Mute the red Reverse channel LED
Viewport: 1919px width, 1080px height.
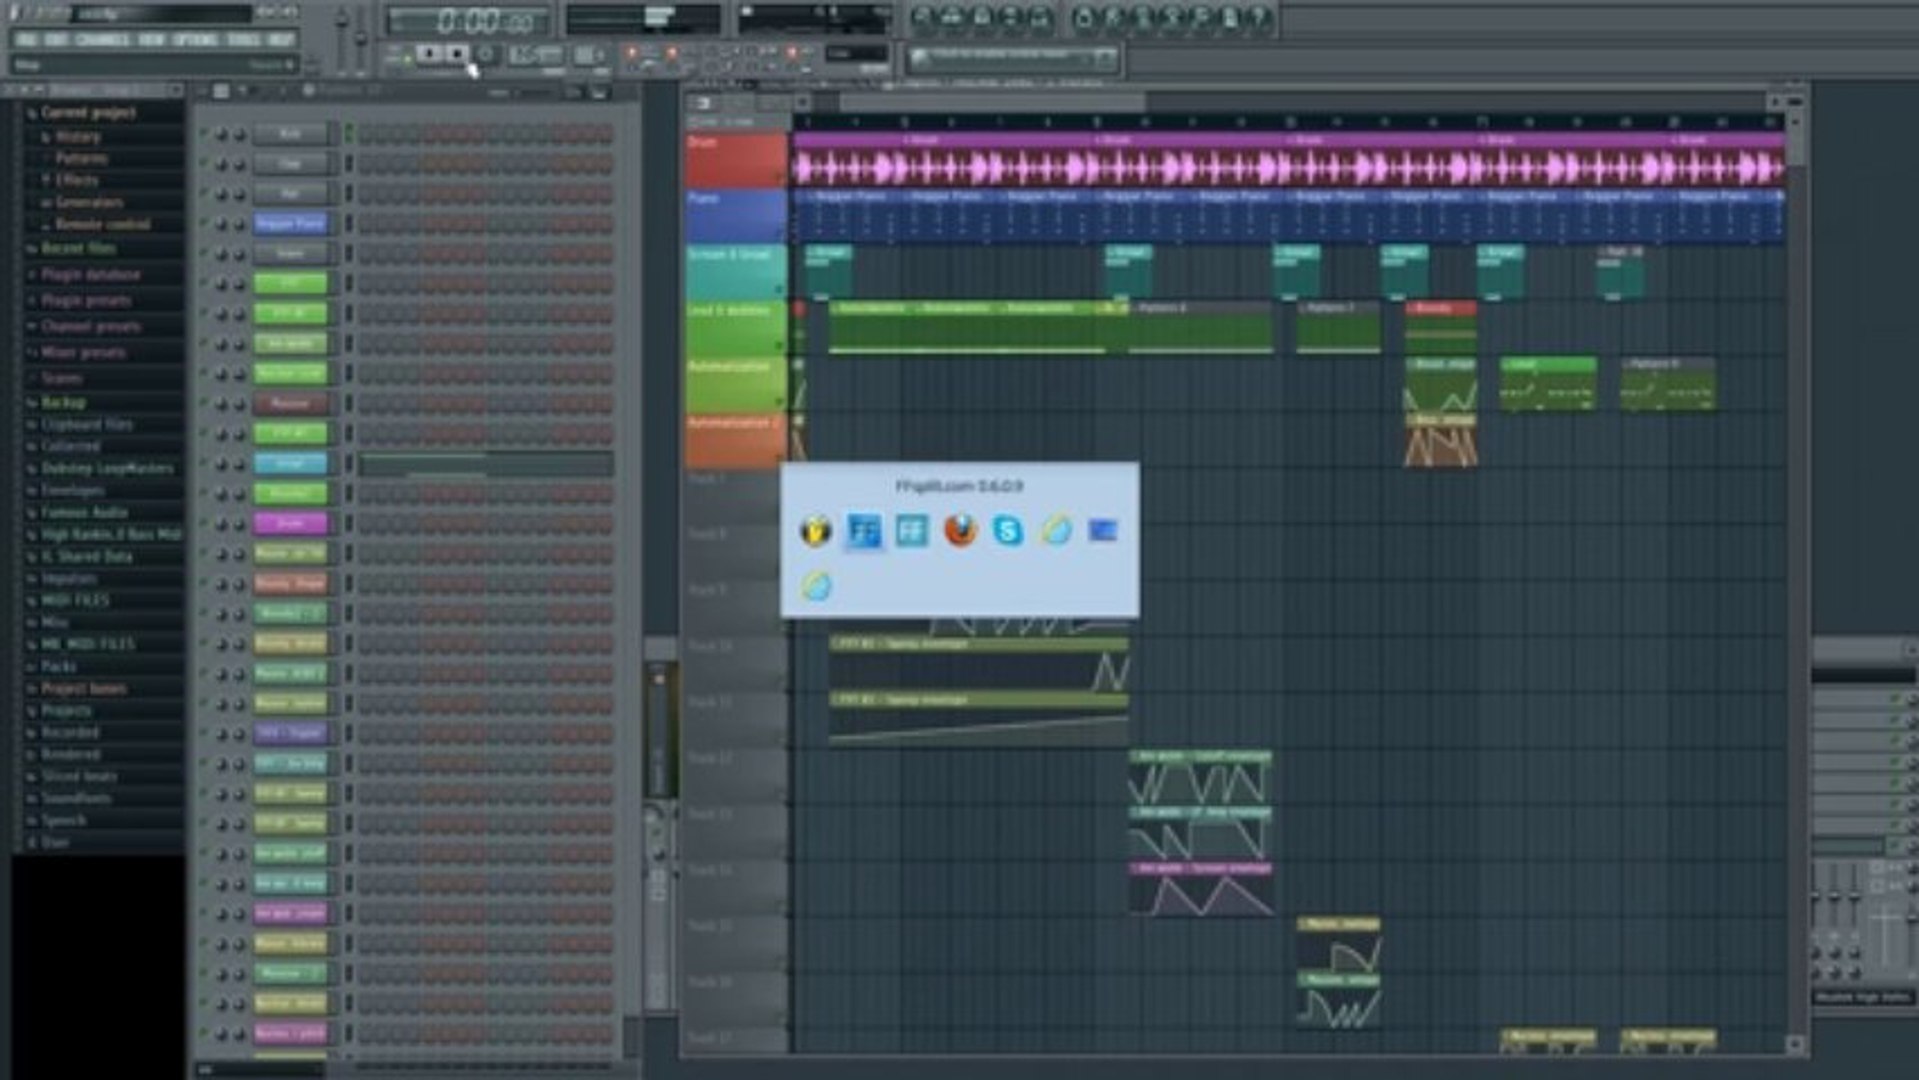coord(204,404)
